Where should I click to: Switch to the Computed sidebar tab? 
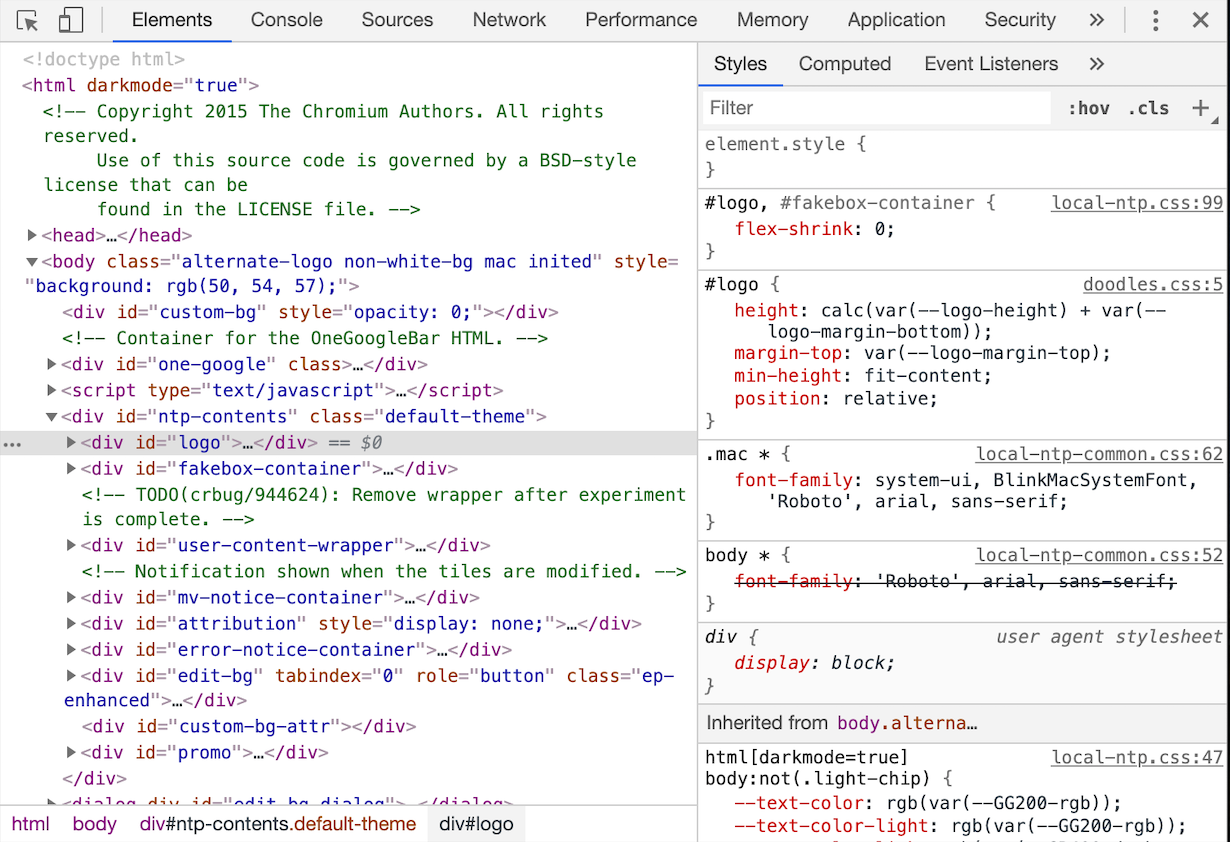tap(845, 64)
